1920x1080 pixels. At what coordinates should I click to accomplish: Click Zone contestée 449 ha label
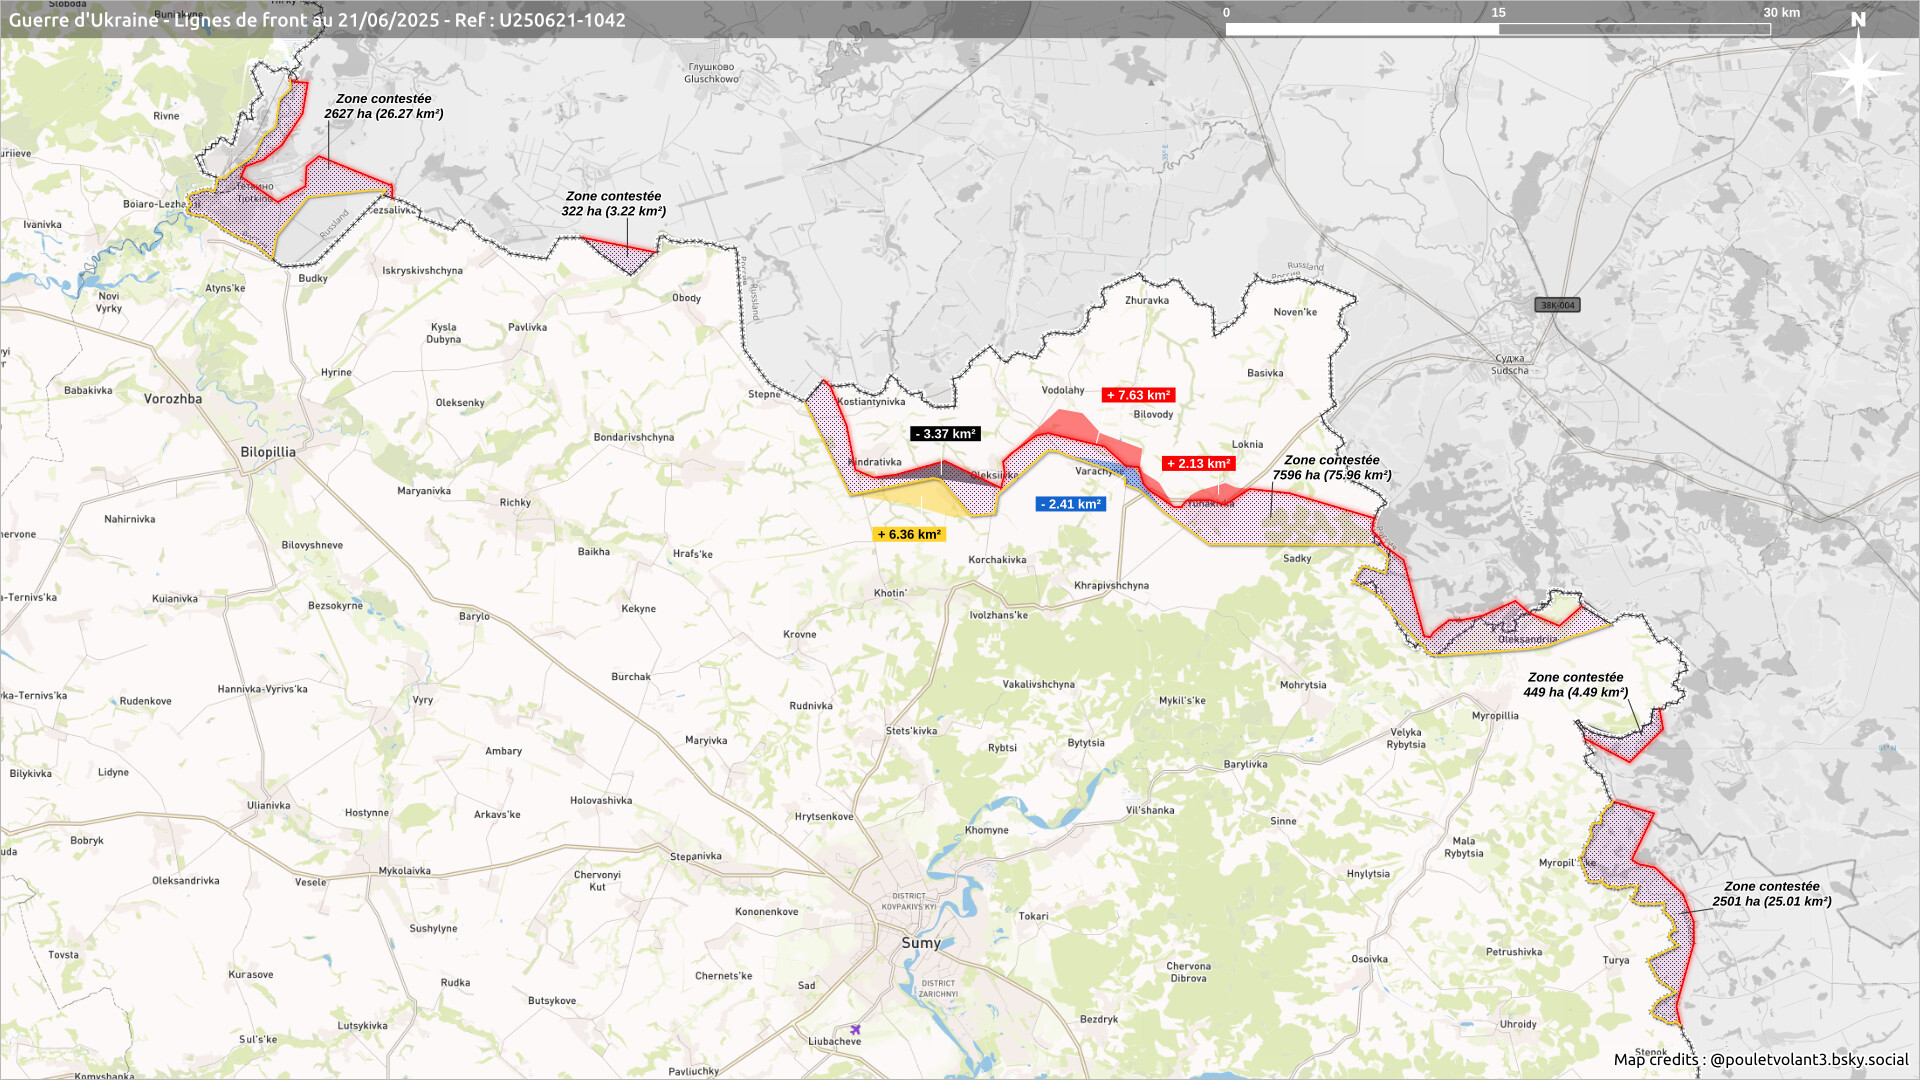1576,685
